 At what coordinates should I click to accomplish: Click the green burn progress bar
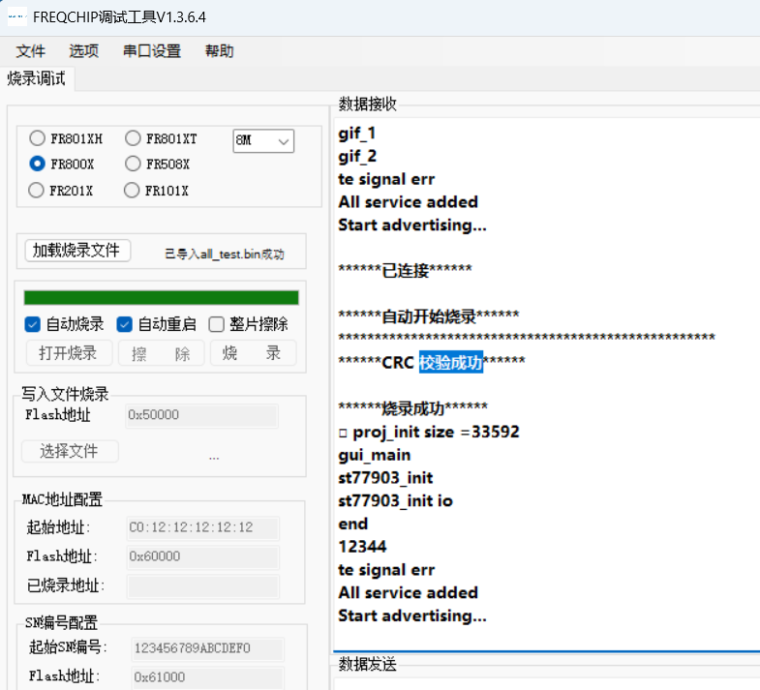pos(161,297)
